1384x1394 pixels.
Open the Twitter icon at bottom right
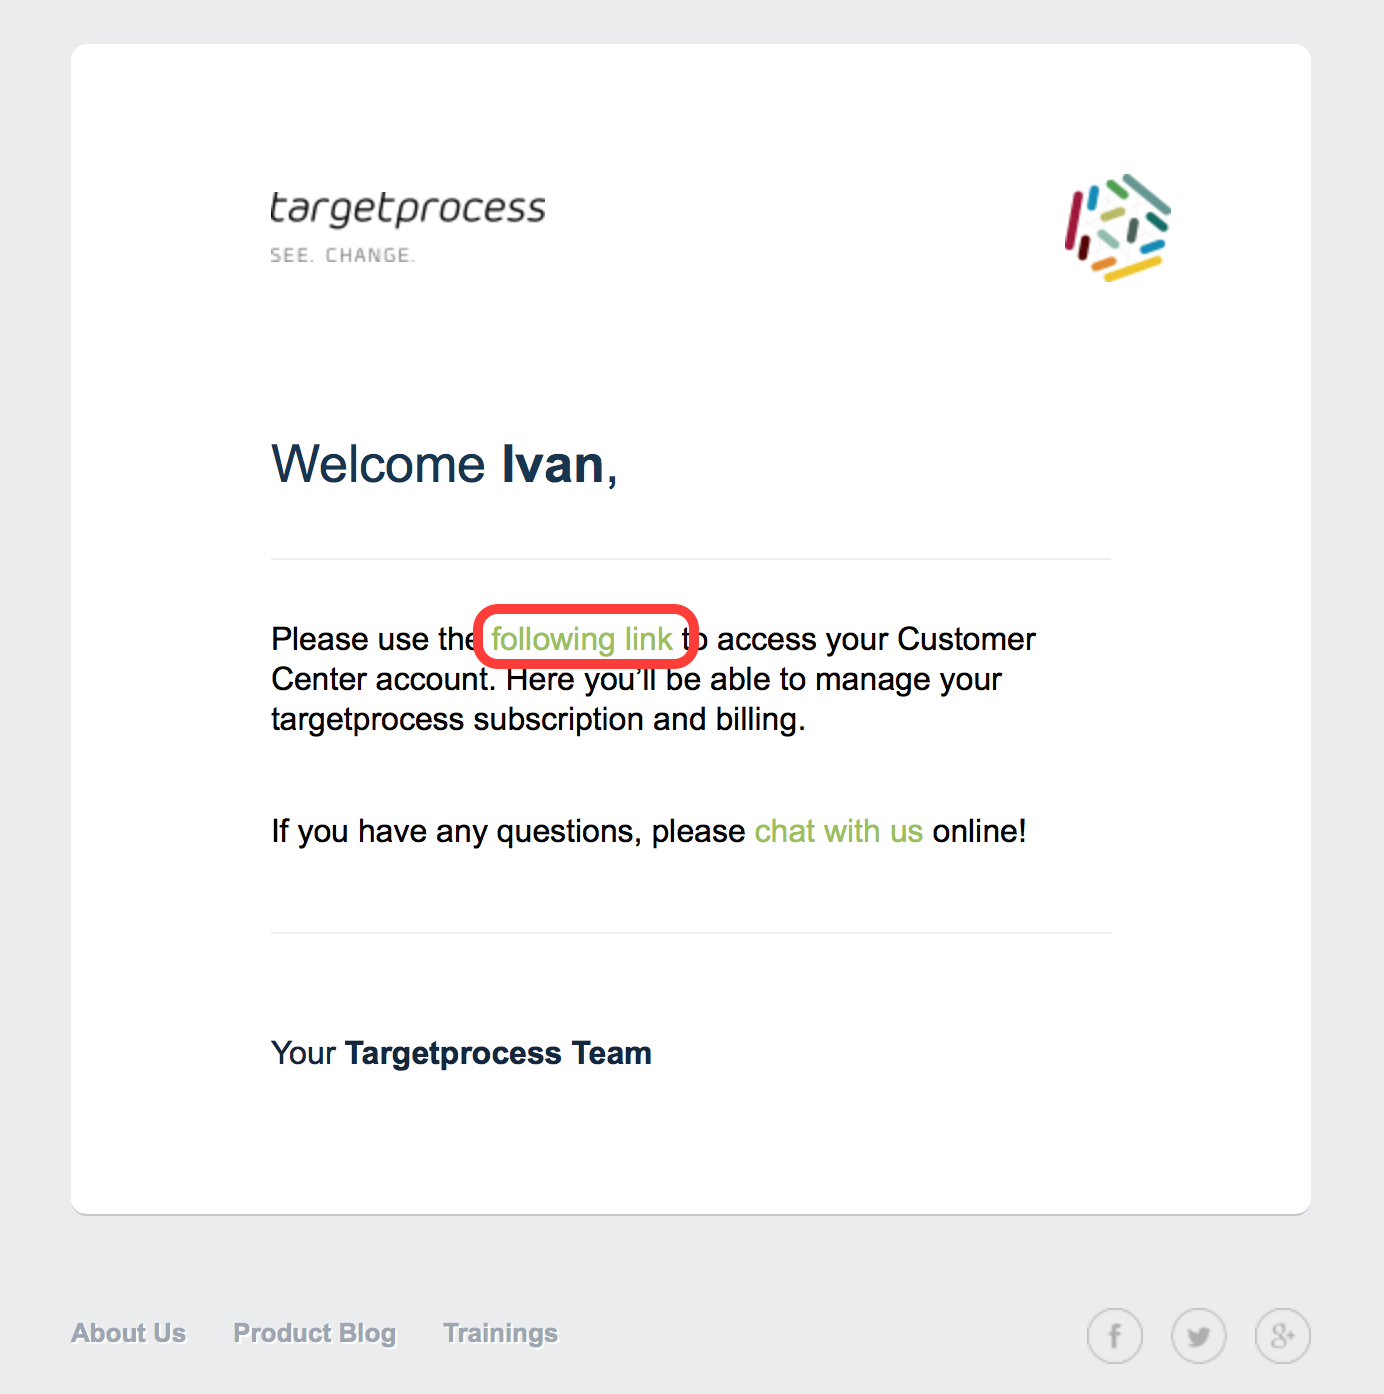[1199, 1336]
